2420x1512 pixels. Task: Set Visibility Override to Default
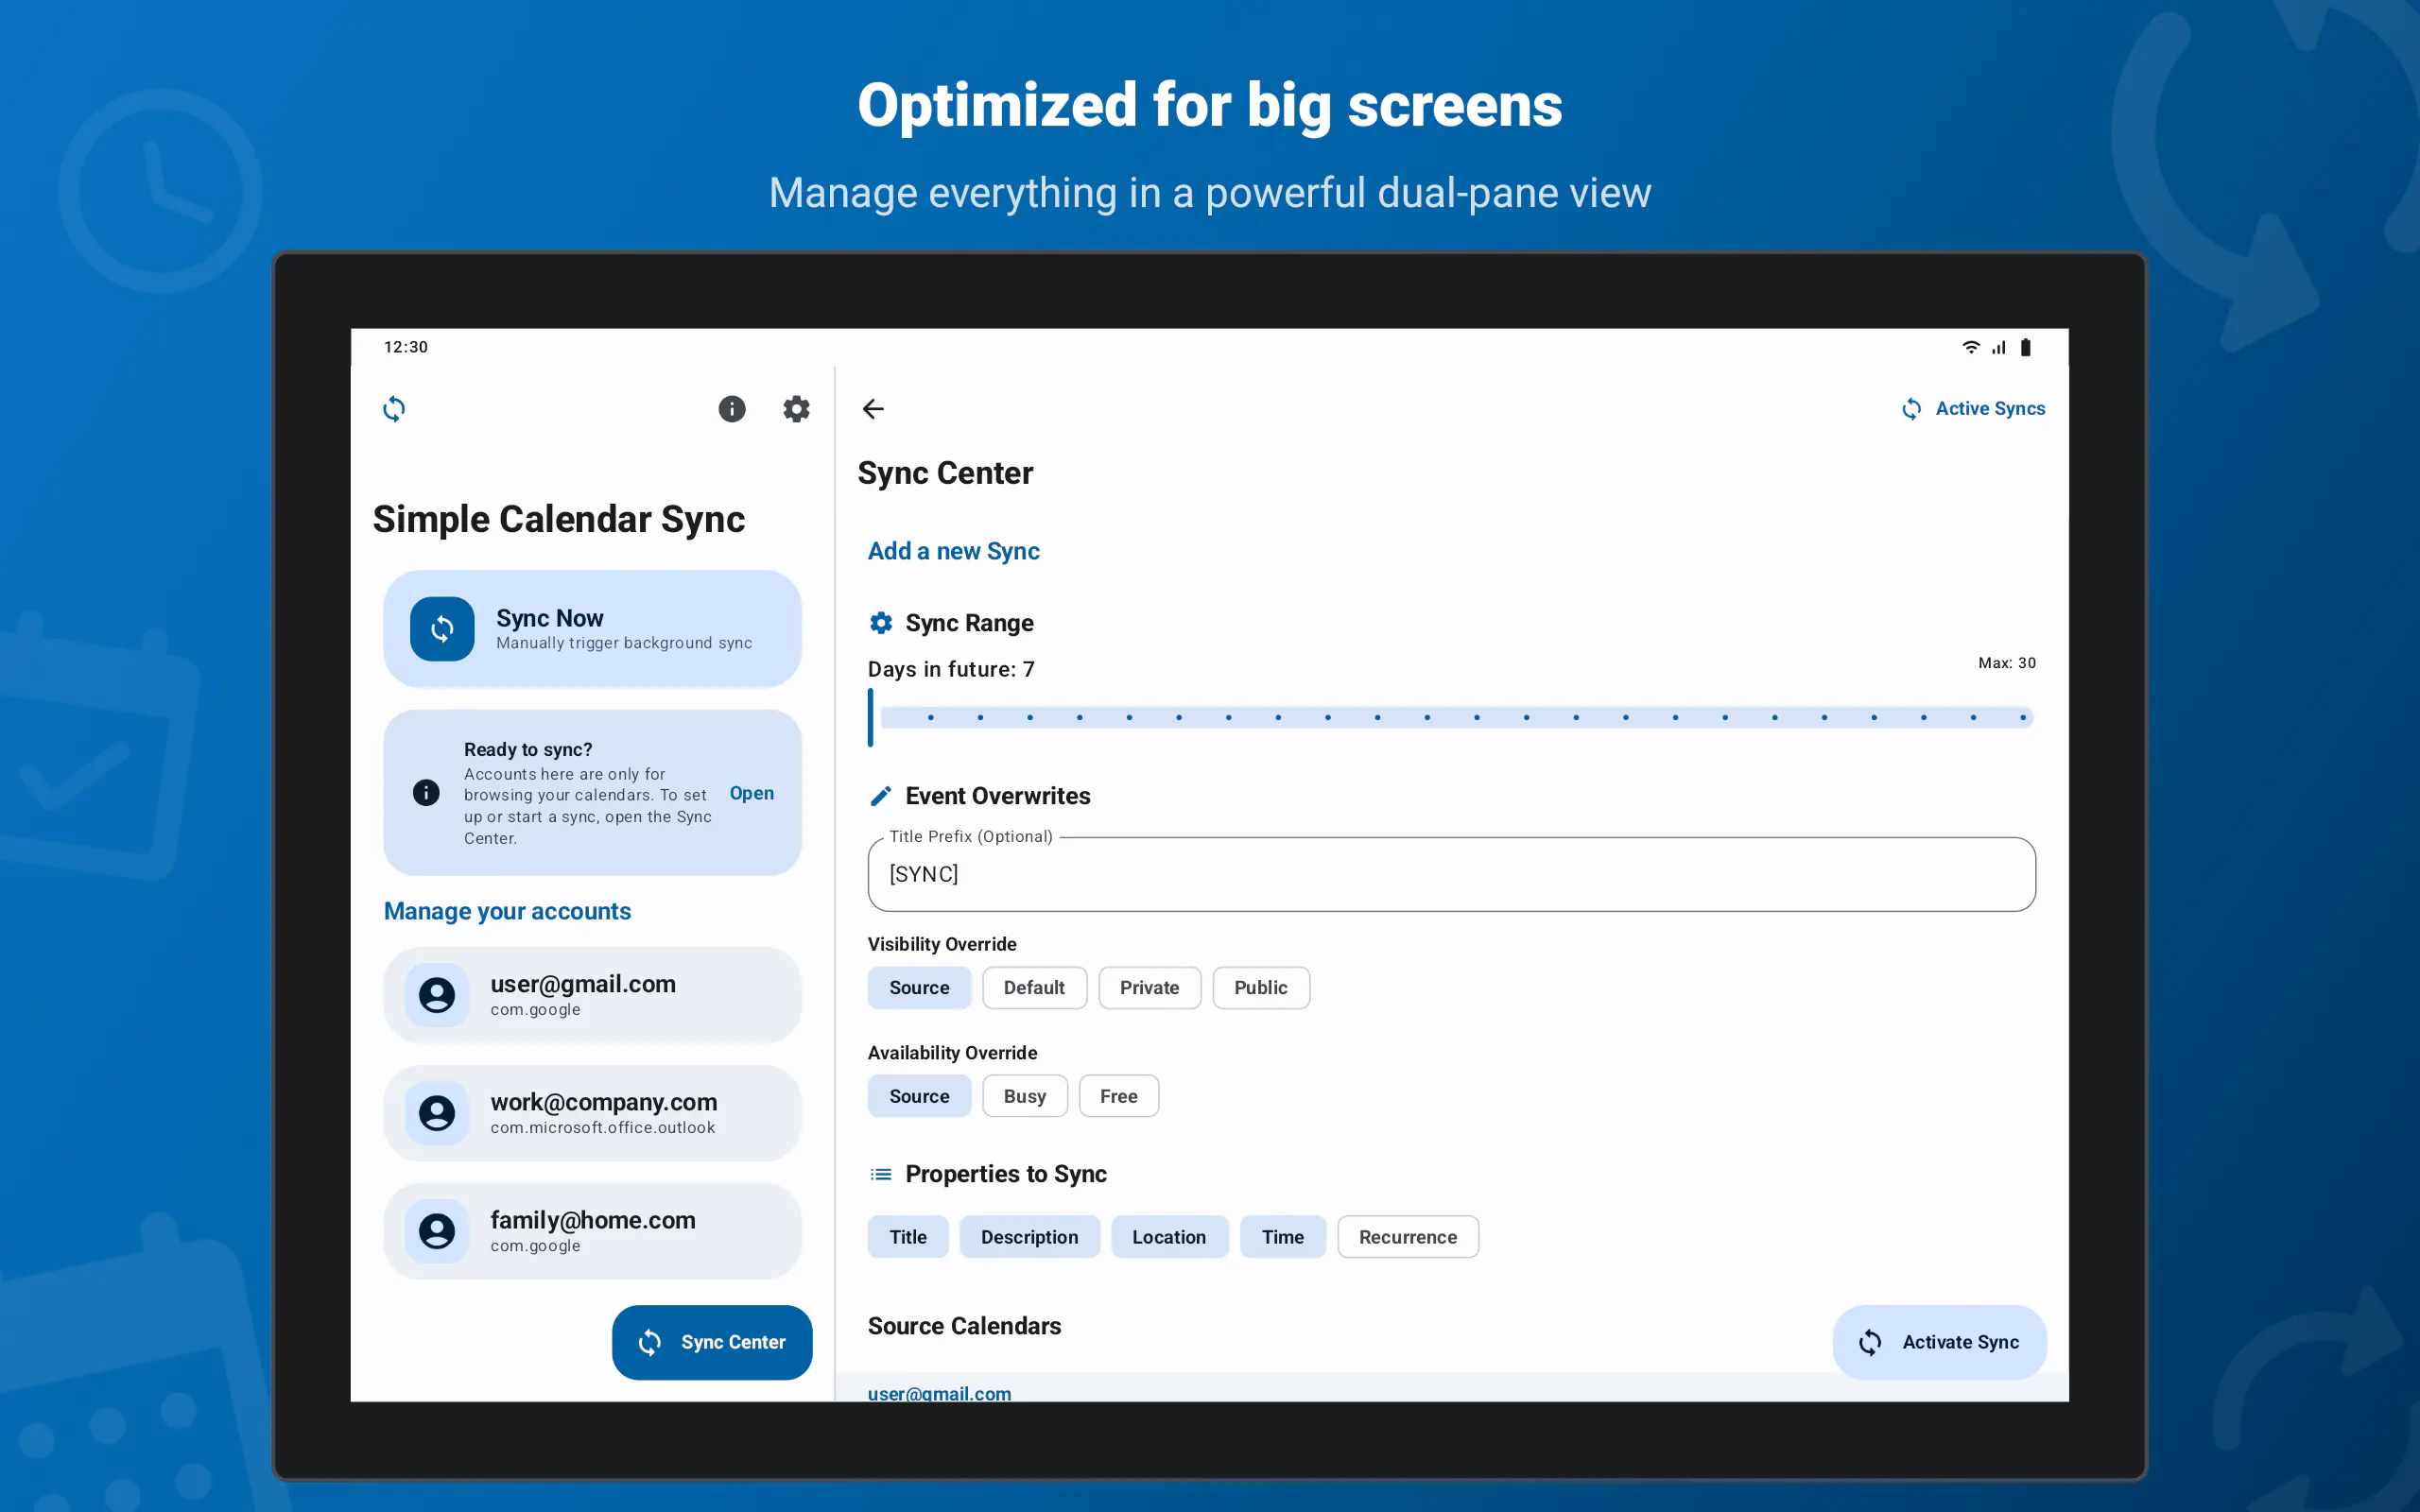click(1034, 988)
